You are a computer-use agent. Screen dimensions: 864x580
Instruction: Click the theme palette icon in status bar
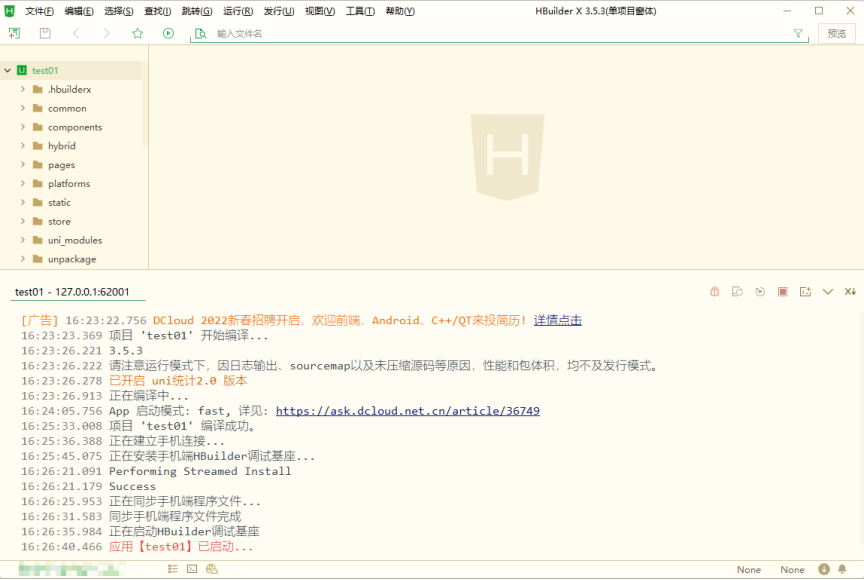pos(212,569)
